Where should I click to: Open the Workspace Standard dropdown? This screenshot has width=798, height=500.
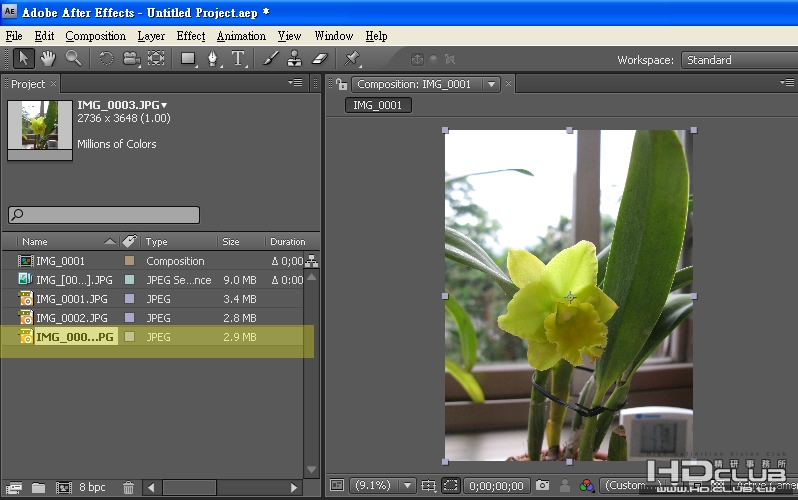pos(739,60)
